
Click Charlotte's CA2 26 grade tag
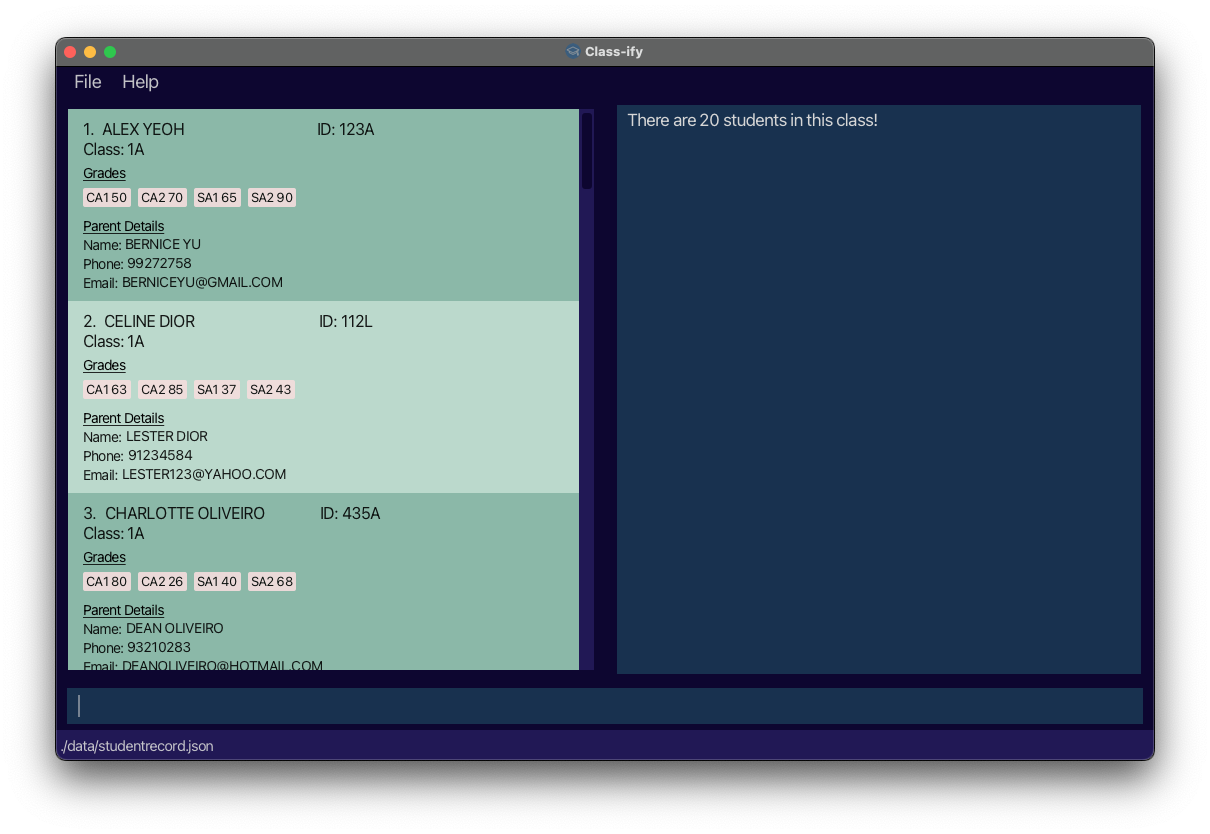click(x=162, y=582)
